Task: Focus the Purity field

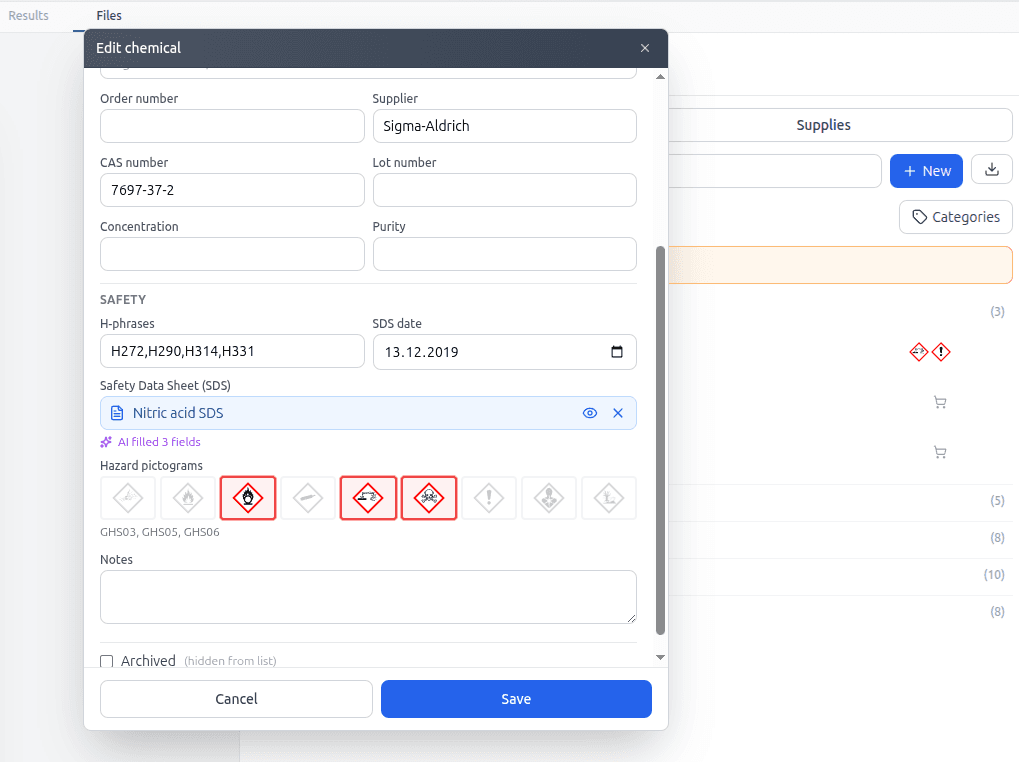Action: click(504, 254)
